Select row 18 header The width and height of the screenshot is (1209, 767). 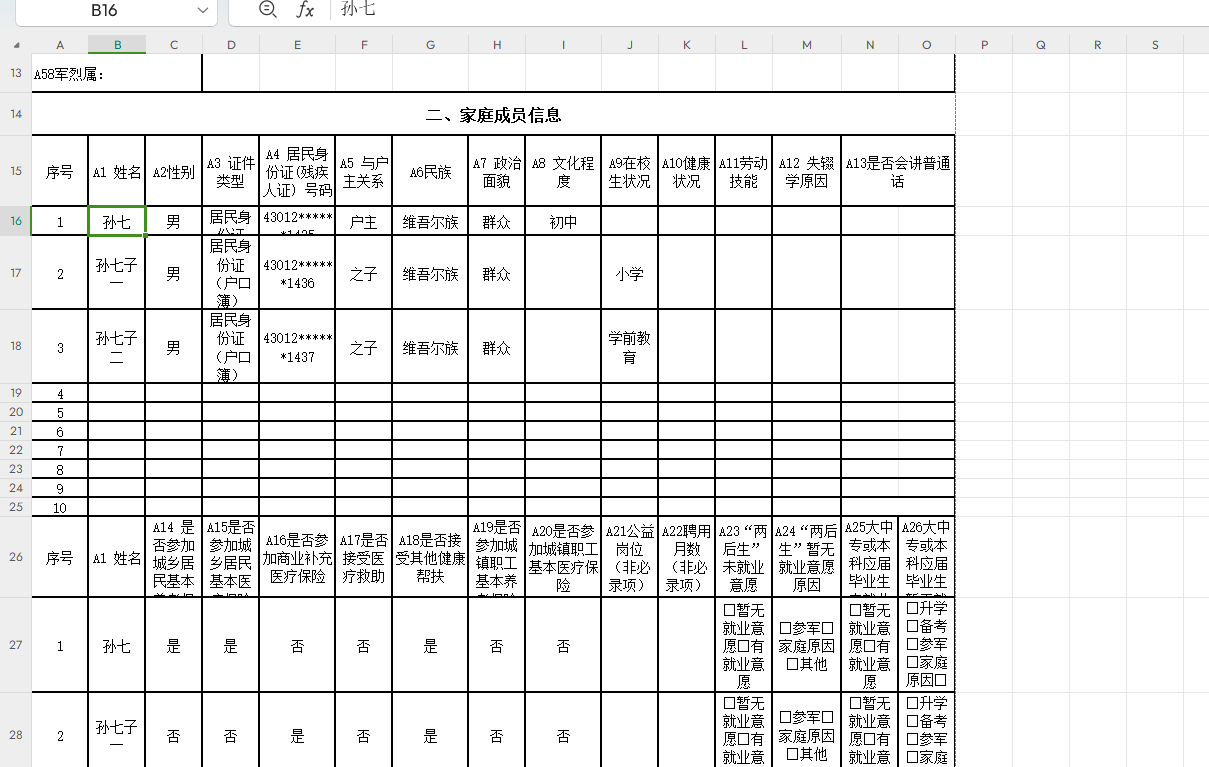(x=16, y=347)
